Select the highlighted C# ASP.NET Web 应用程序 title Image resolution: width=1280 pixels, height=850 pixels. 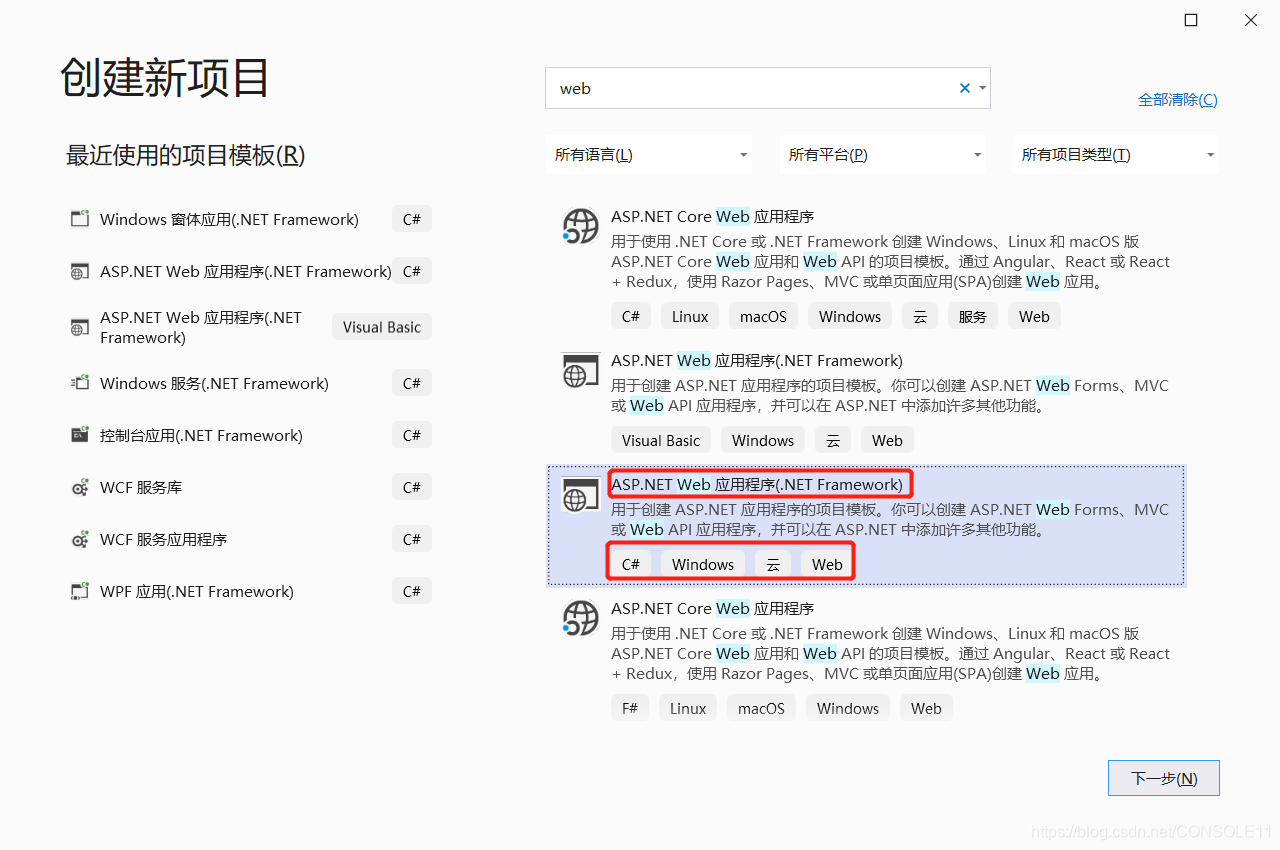757,485
